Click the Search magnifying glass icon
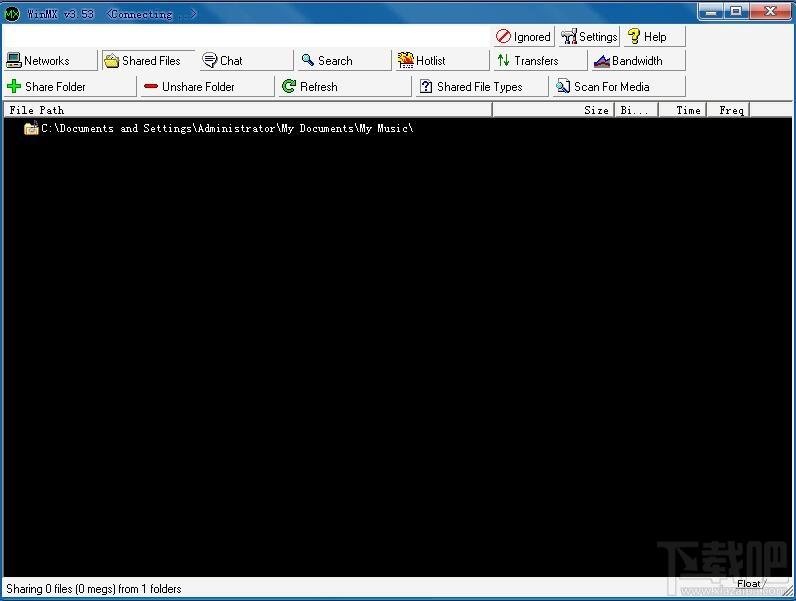Viewport: 796px width, 601px height. pyautogui.click(x=308, y=60)
